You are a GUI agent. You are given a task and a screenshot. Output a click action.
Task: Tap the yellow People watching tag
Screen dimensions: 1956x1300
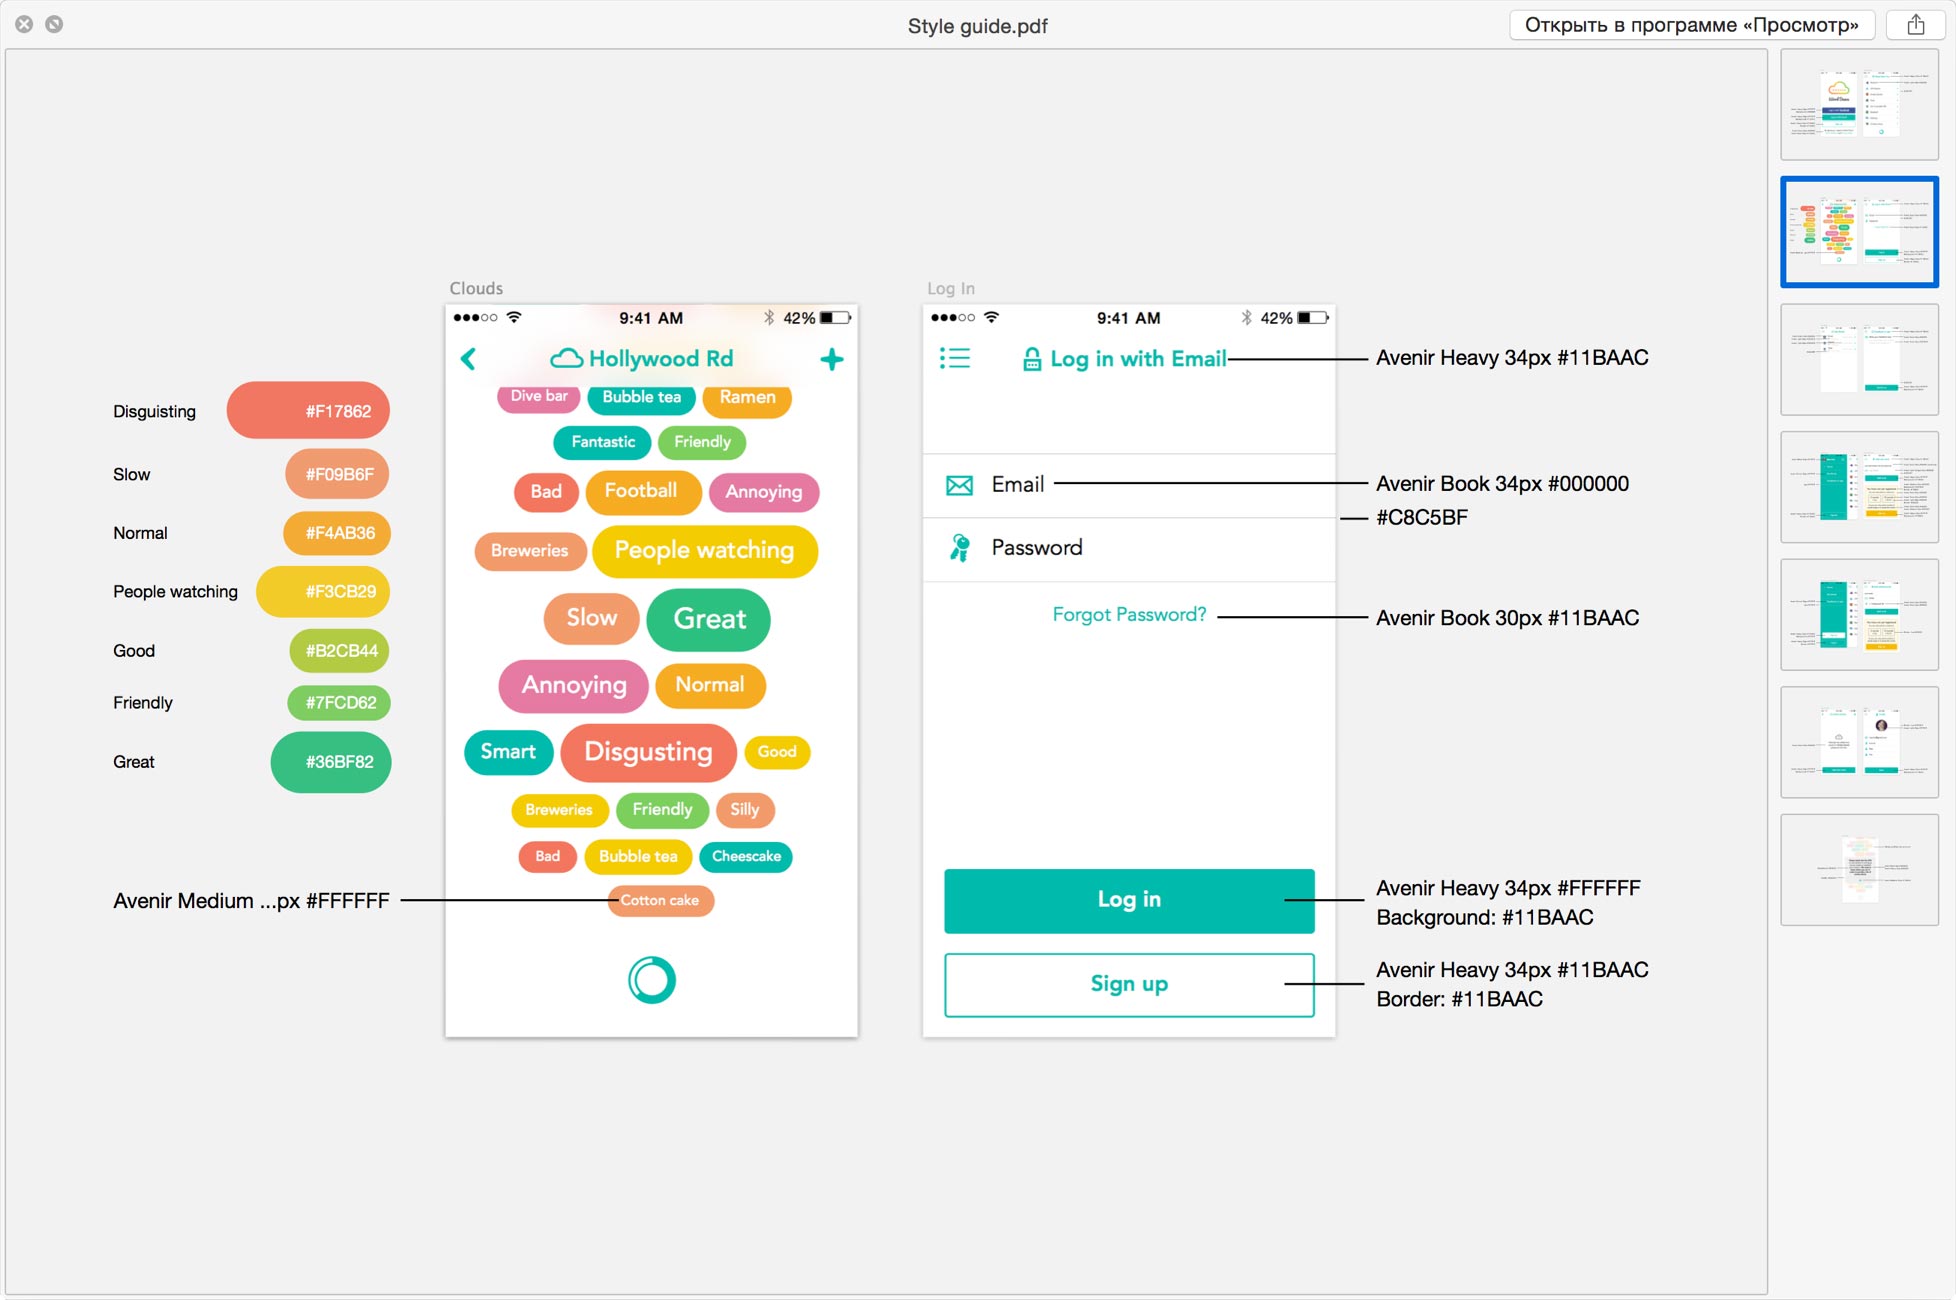[x=704, y=551]
